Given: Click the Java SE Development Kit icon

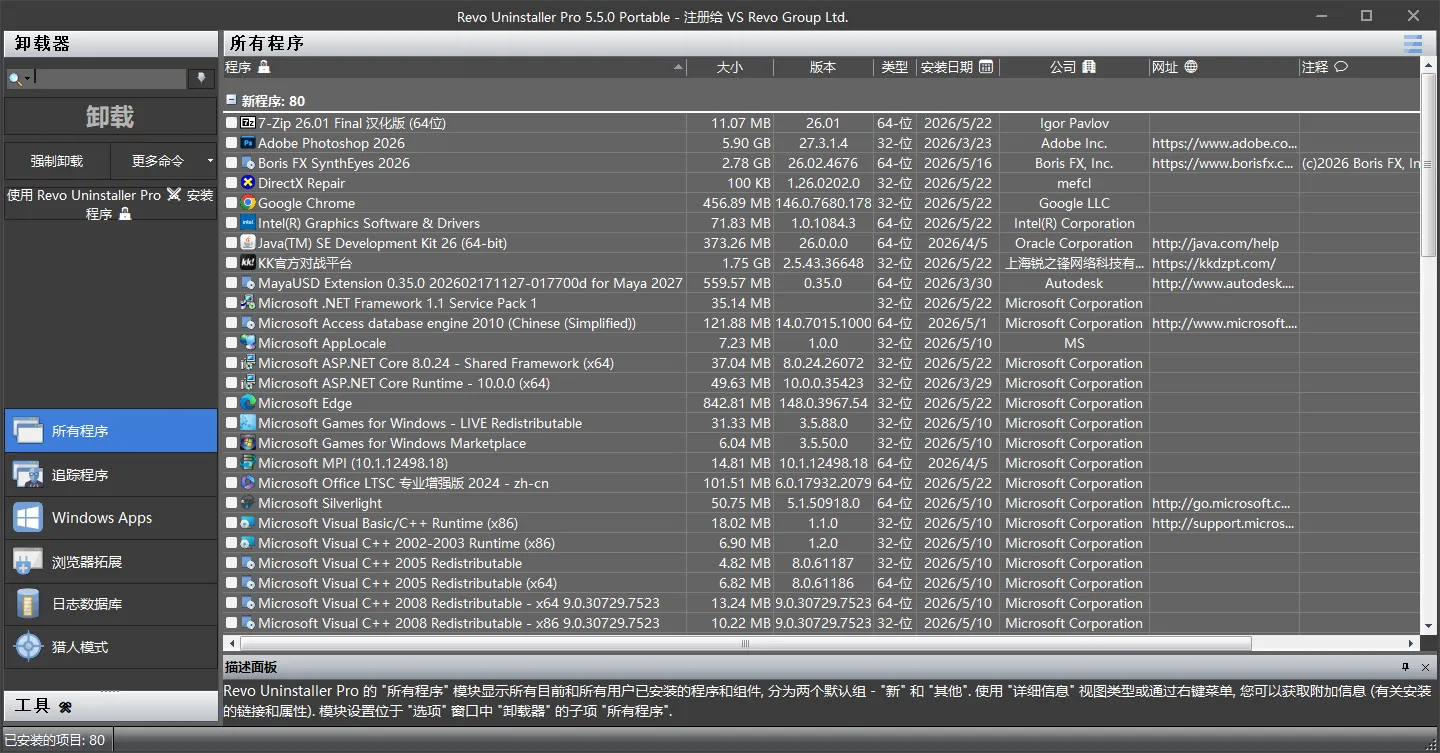Looking at the screenshot, I should [x=248, y=243].
